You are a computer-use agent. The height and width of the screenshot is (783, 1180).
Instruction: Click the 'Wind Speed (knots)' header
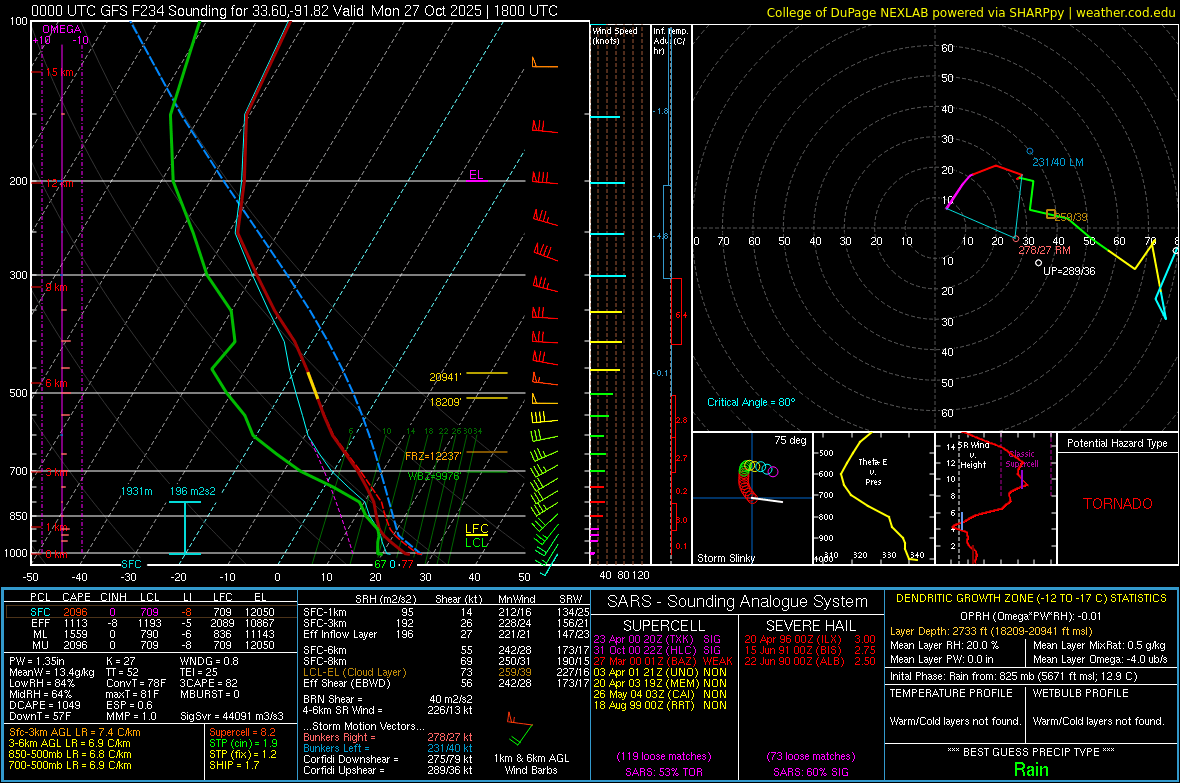(614, 35)
